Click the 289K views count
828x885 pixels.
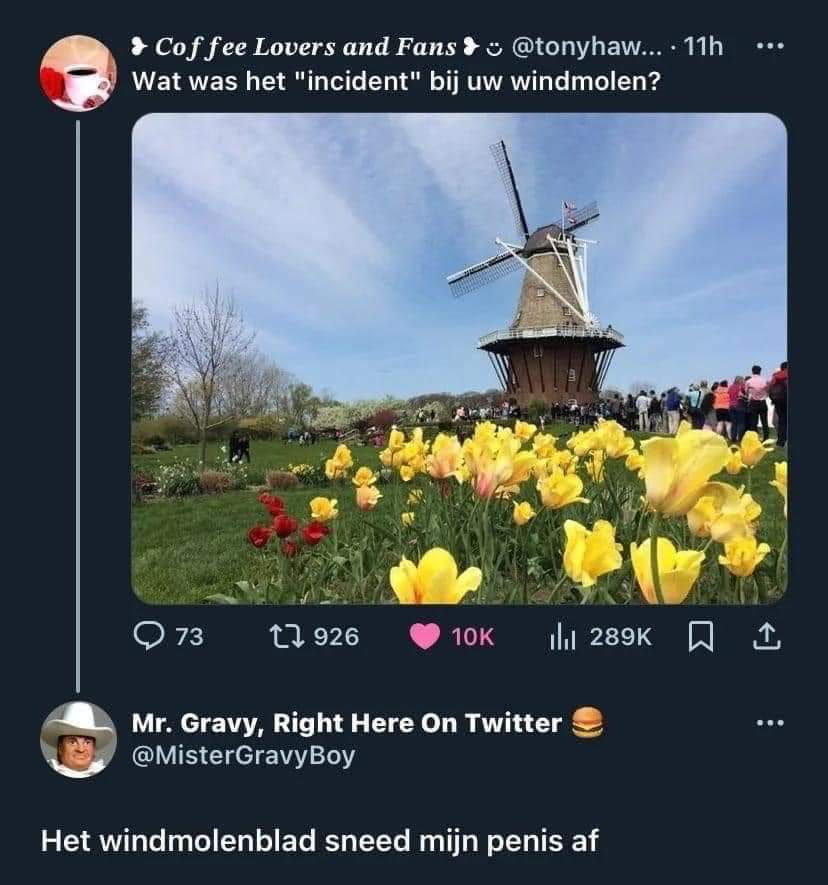tap(620, 636)
